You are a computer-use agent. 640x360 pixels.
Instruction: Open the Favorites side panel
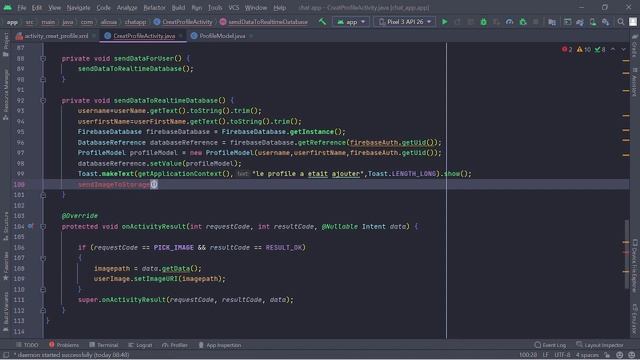click(6, 265)
